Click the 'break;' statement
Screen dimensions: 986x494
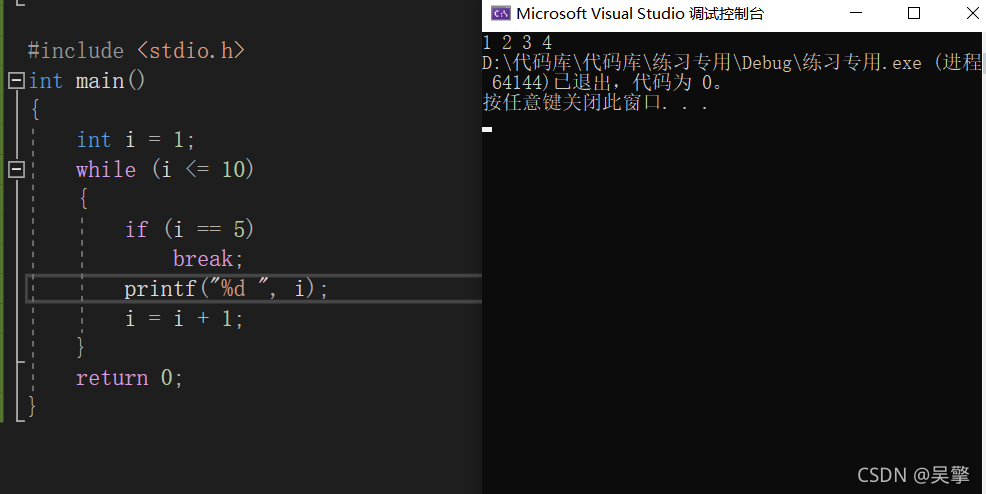click(x=208, y=259)
